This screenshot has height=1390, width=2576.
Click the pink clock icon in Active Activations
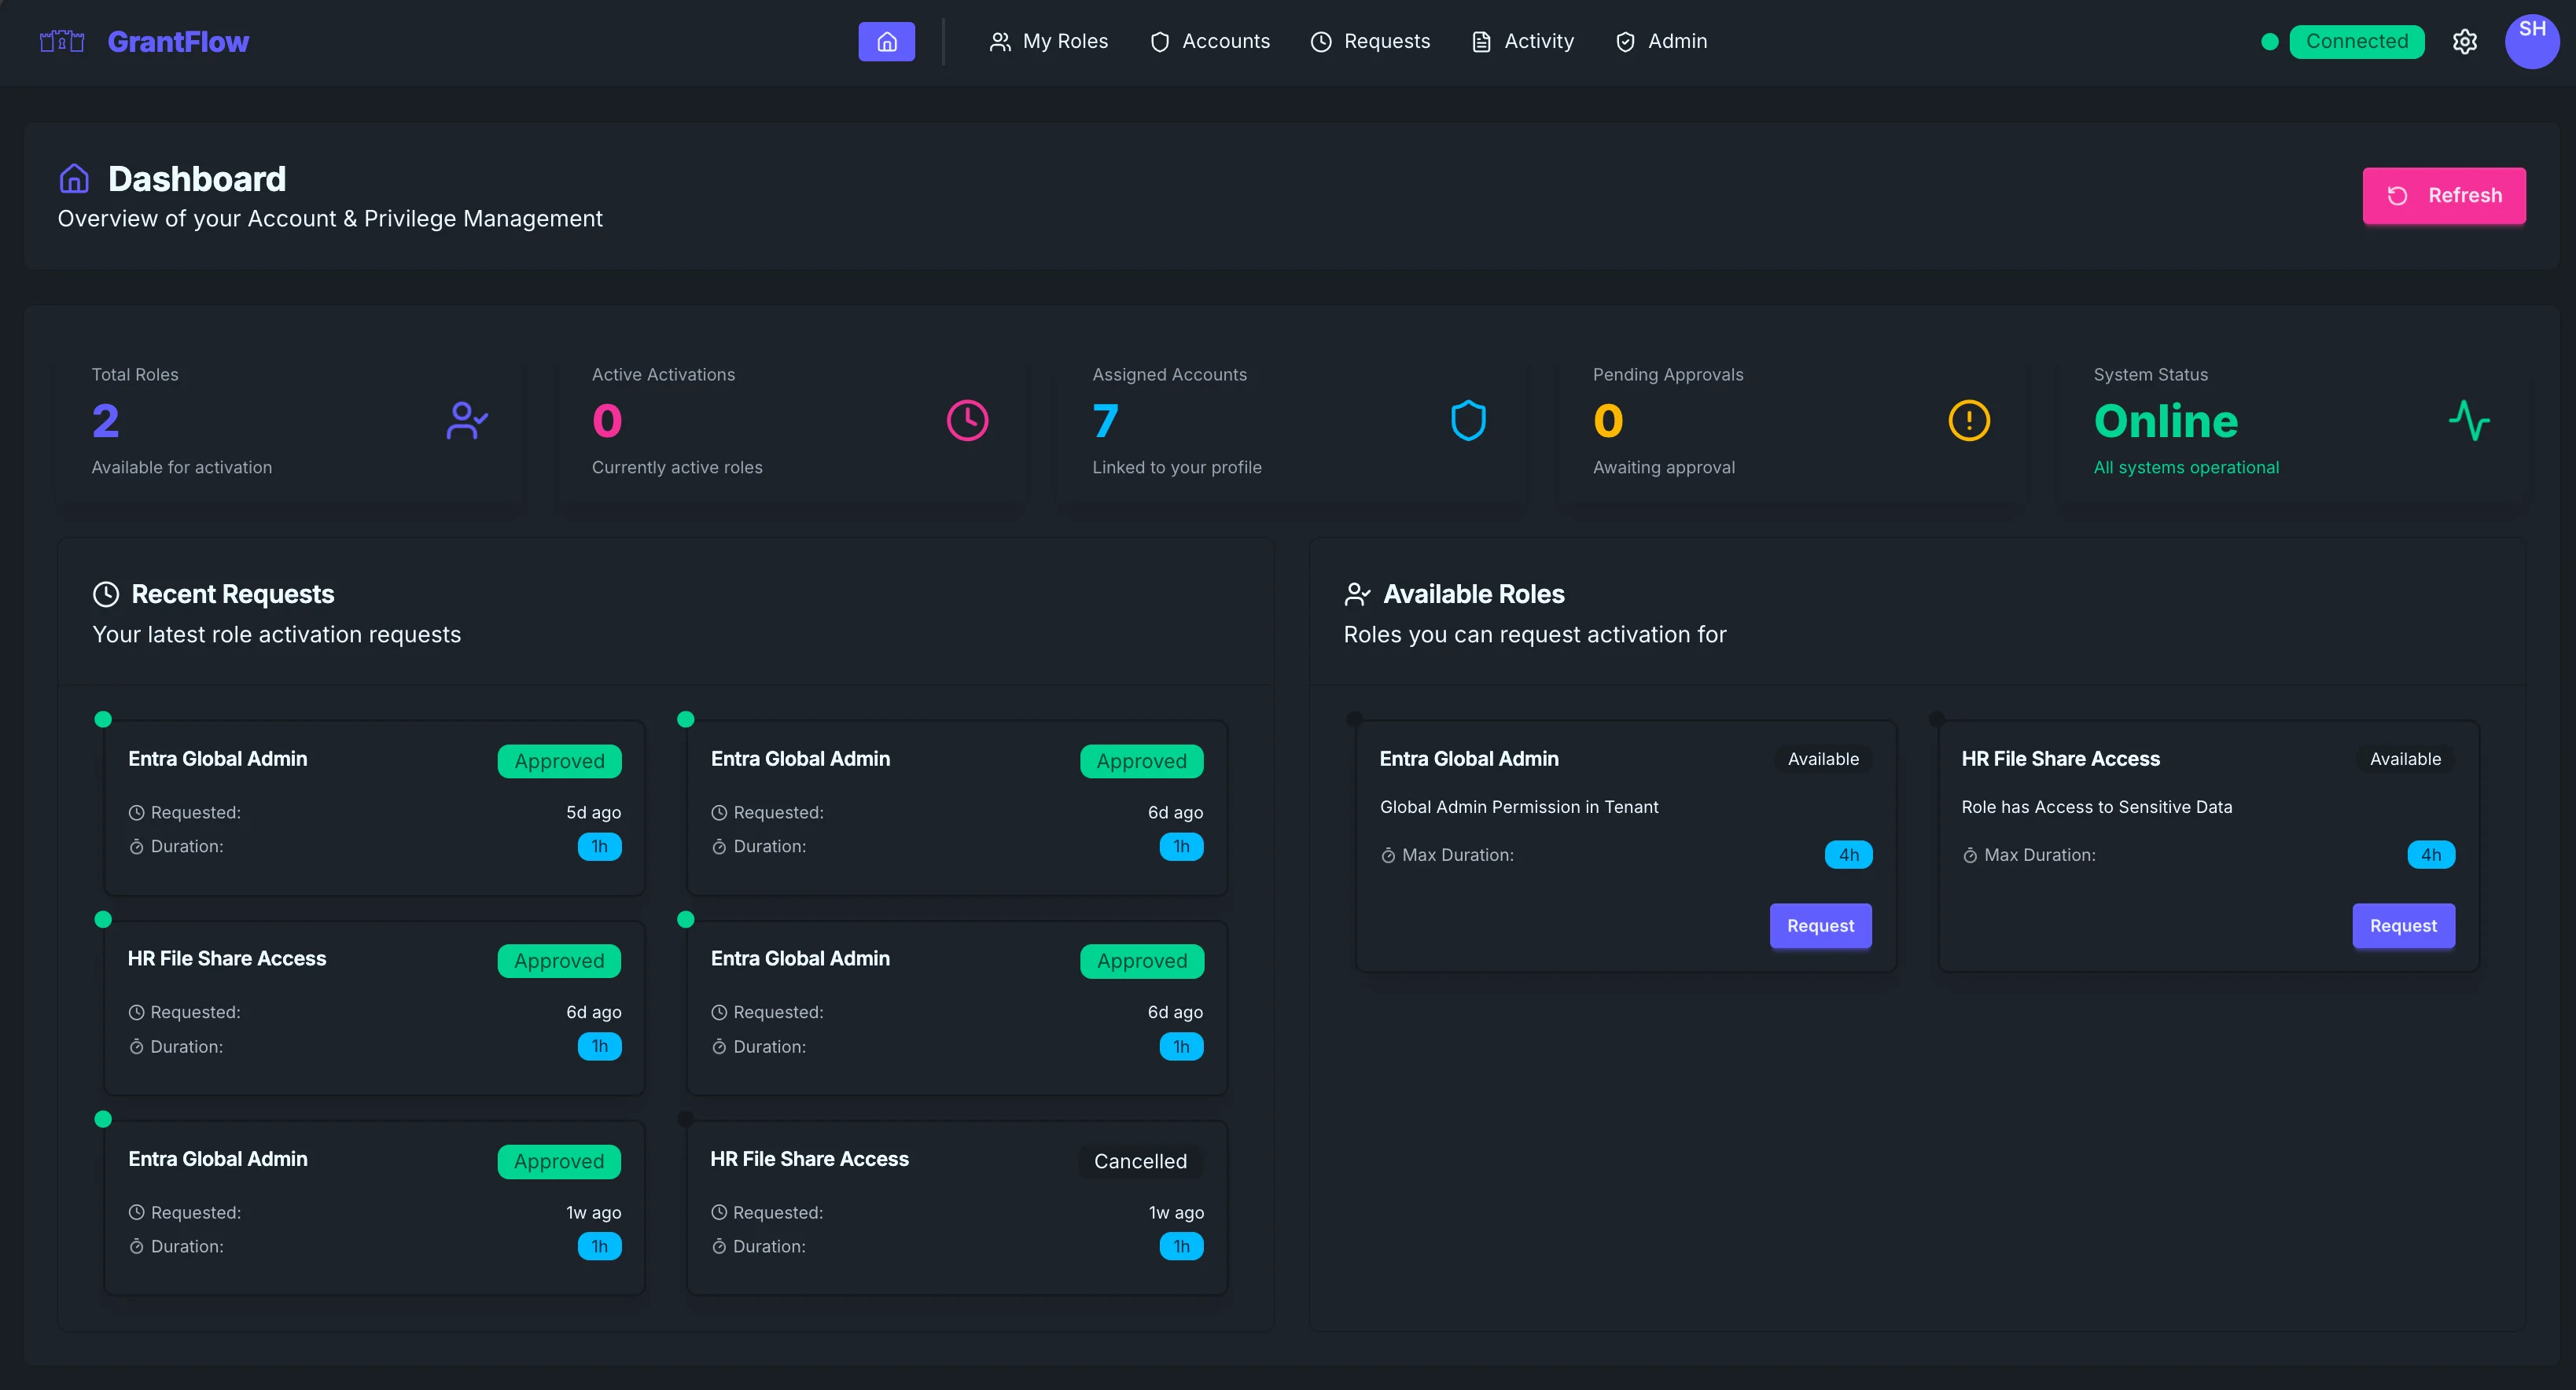[x=967, y=420]
